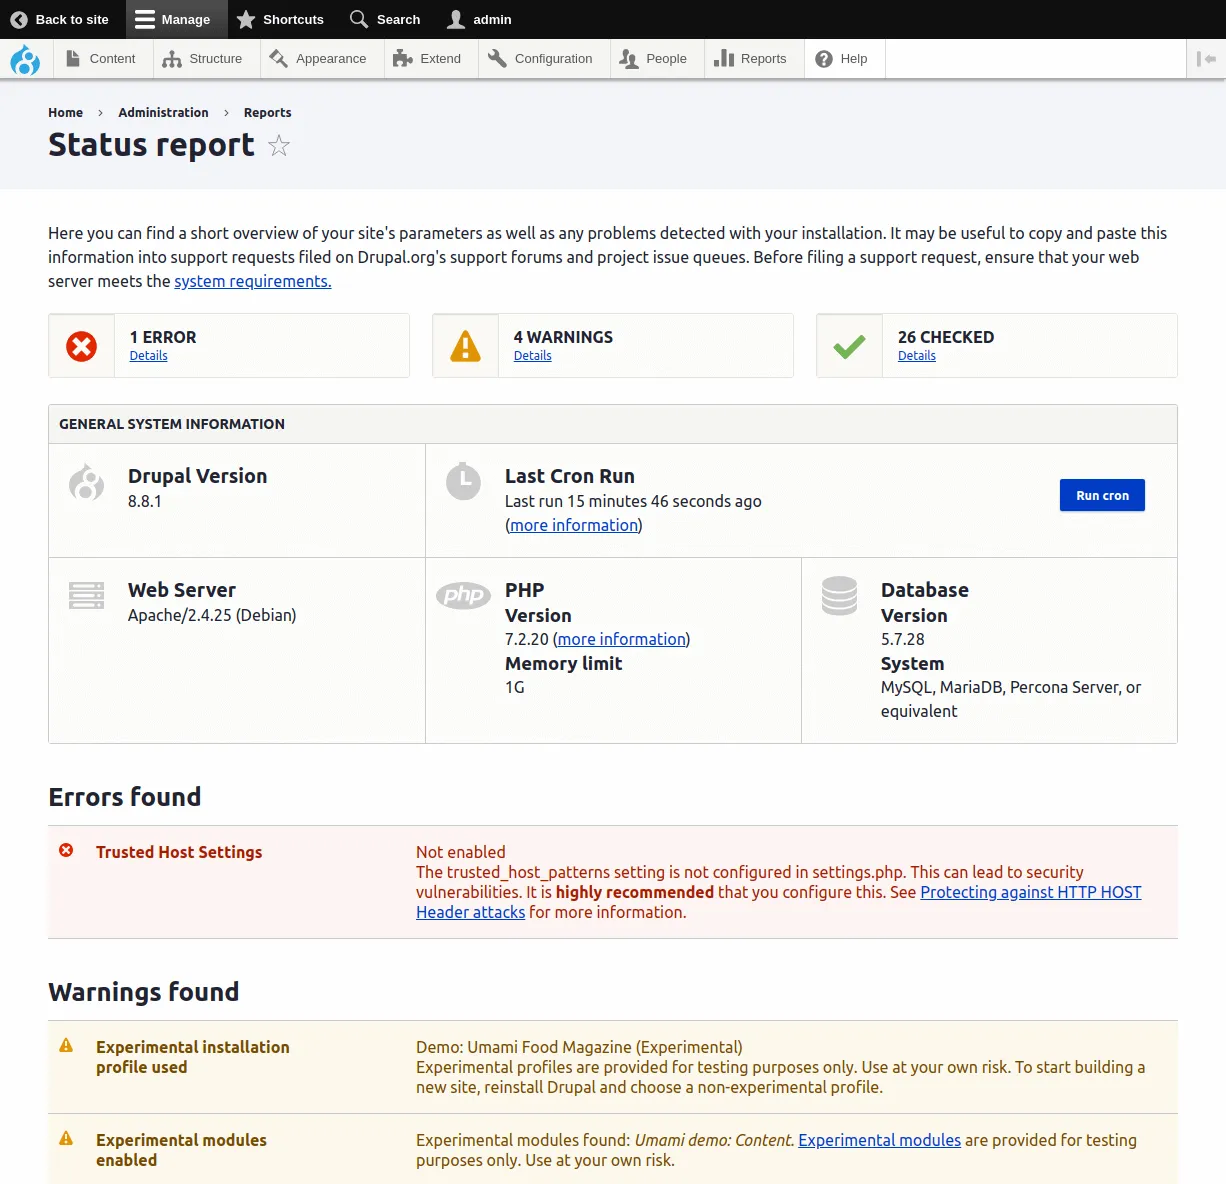Click Apache/2.4.25 (Debian) text
This screenshot has height=1184, width=1226.
212,616
